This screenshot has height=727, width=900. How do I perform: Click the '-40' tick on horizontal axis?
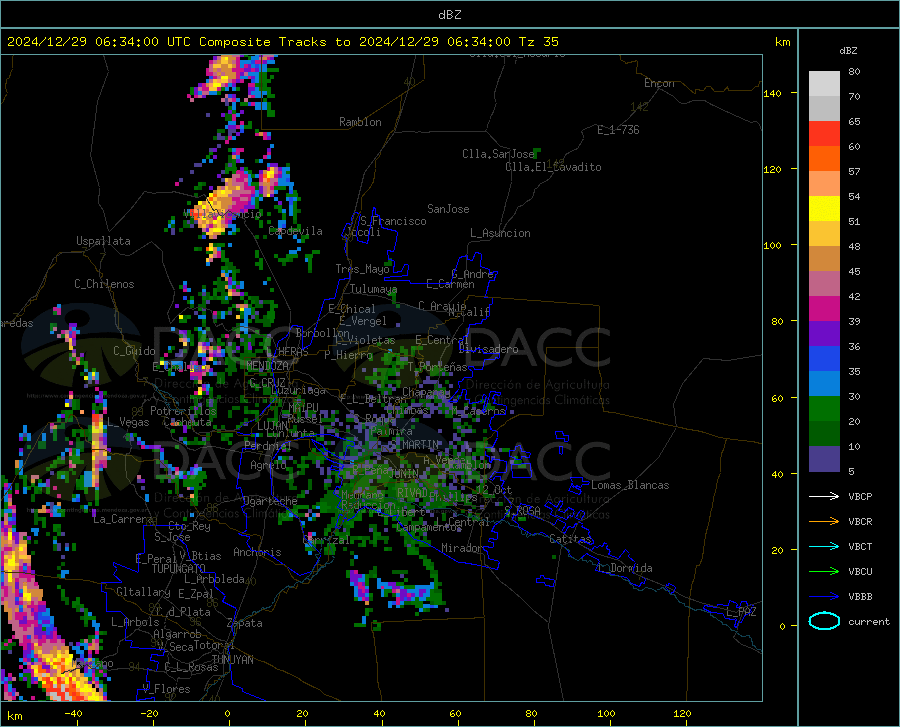73,714
